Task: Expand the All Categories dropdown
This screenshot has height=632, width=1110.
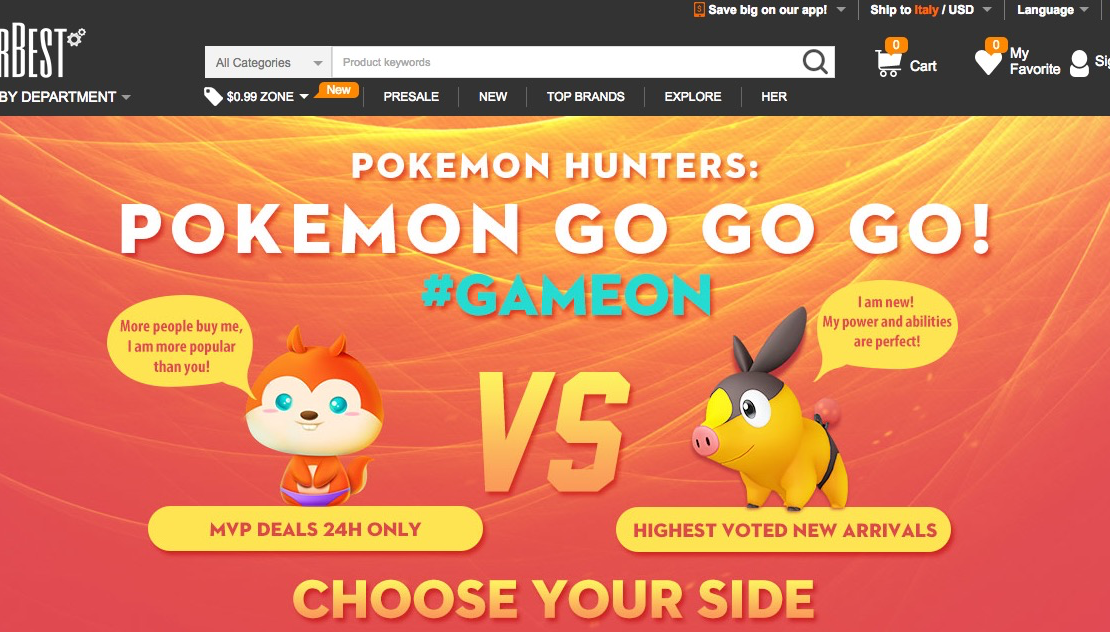Action: point(268,62)
